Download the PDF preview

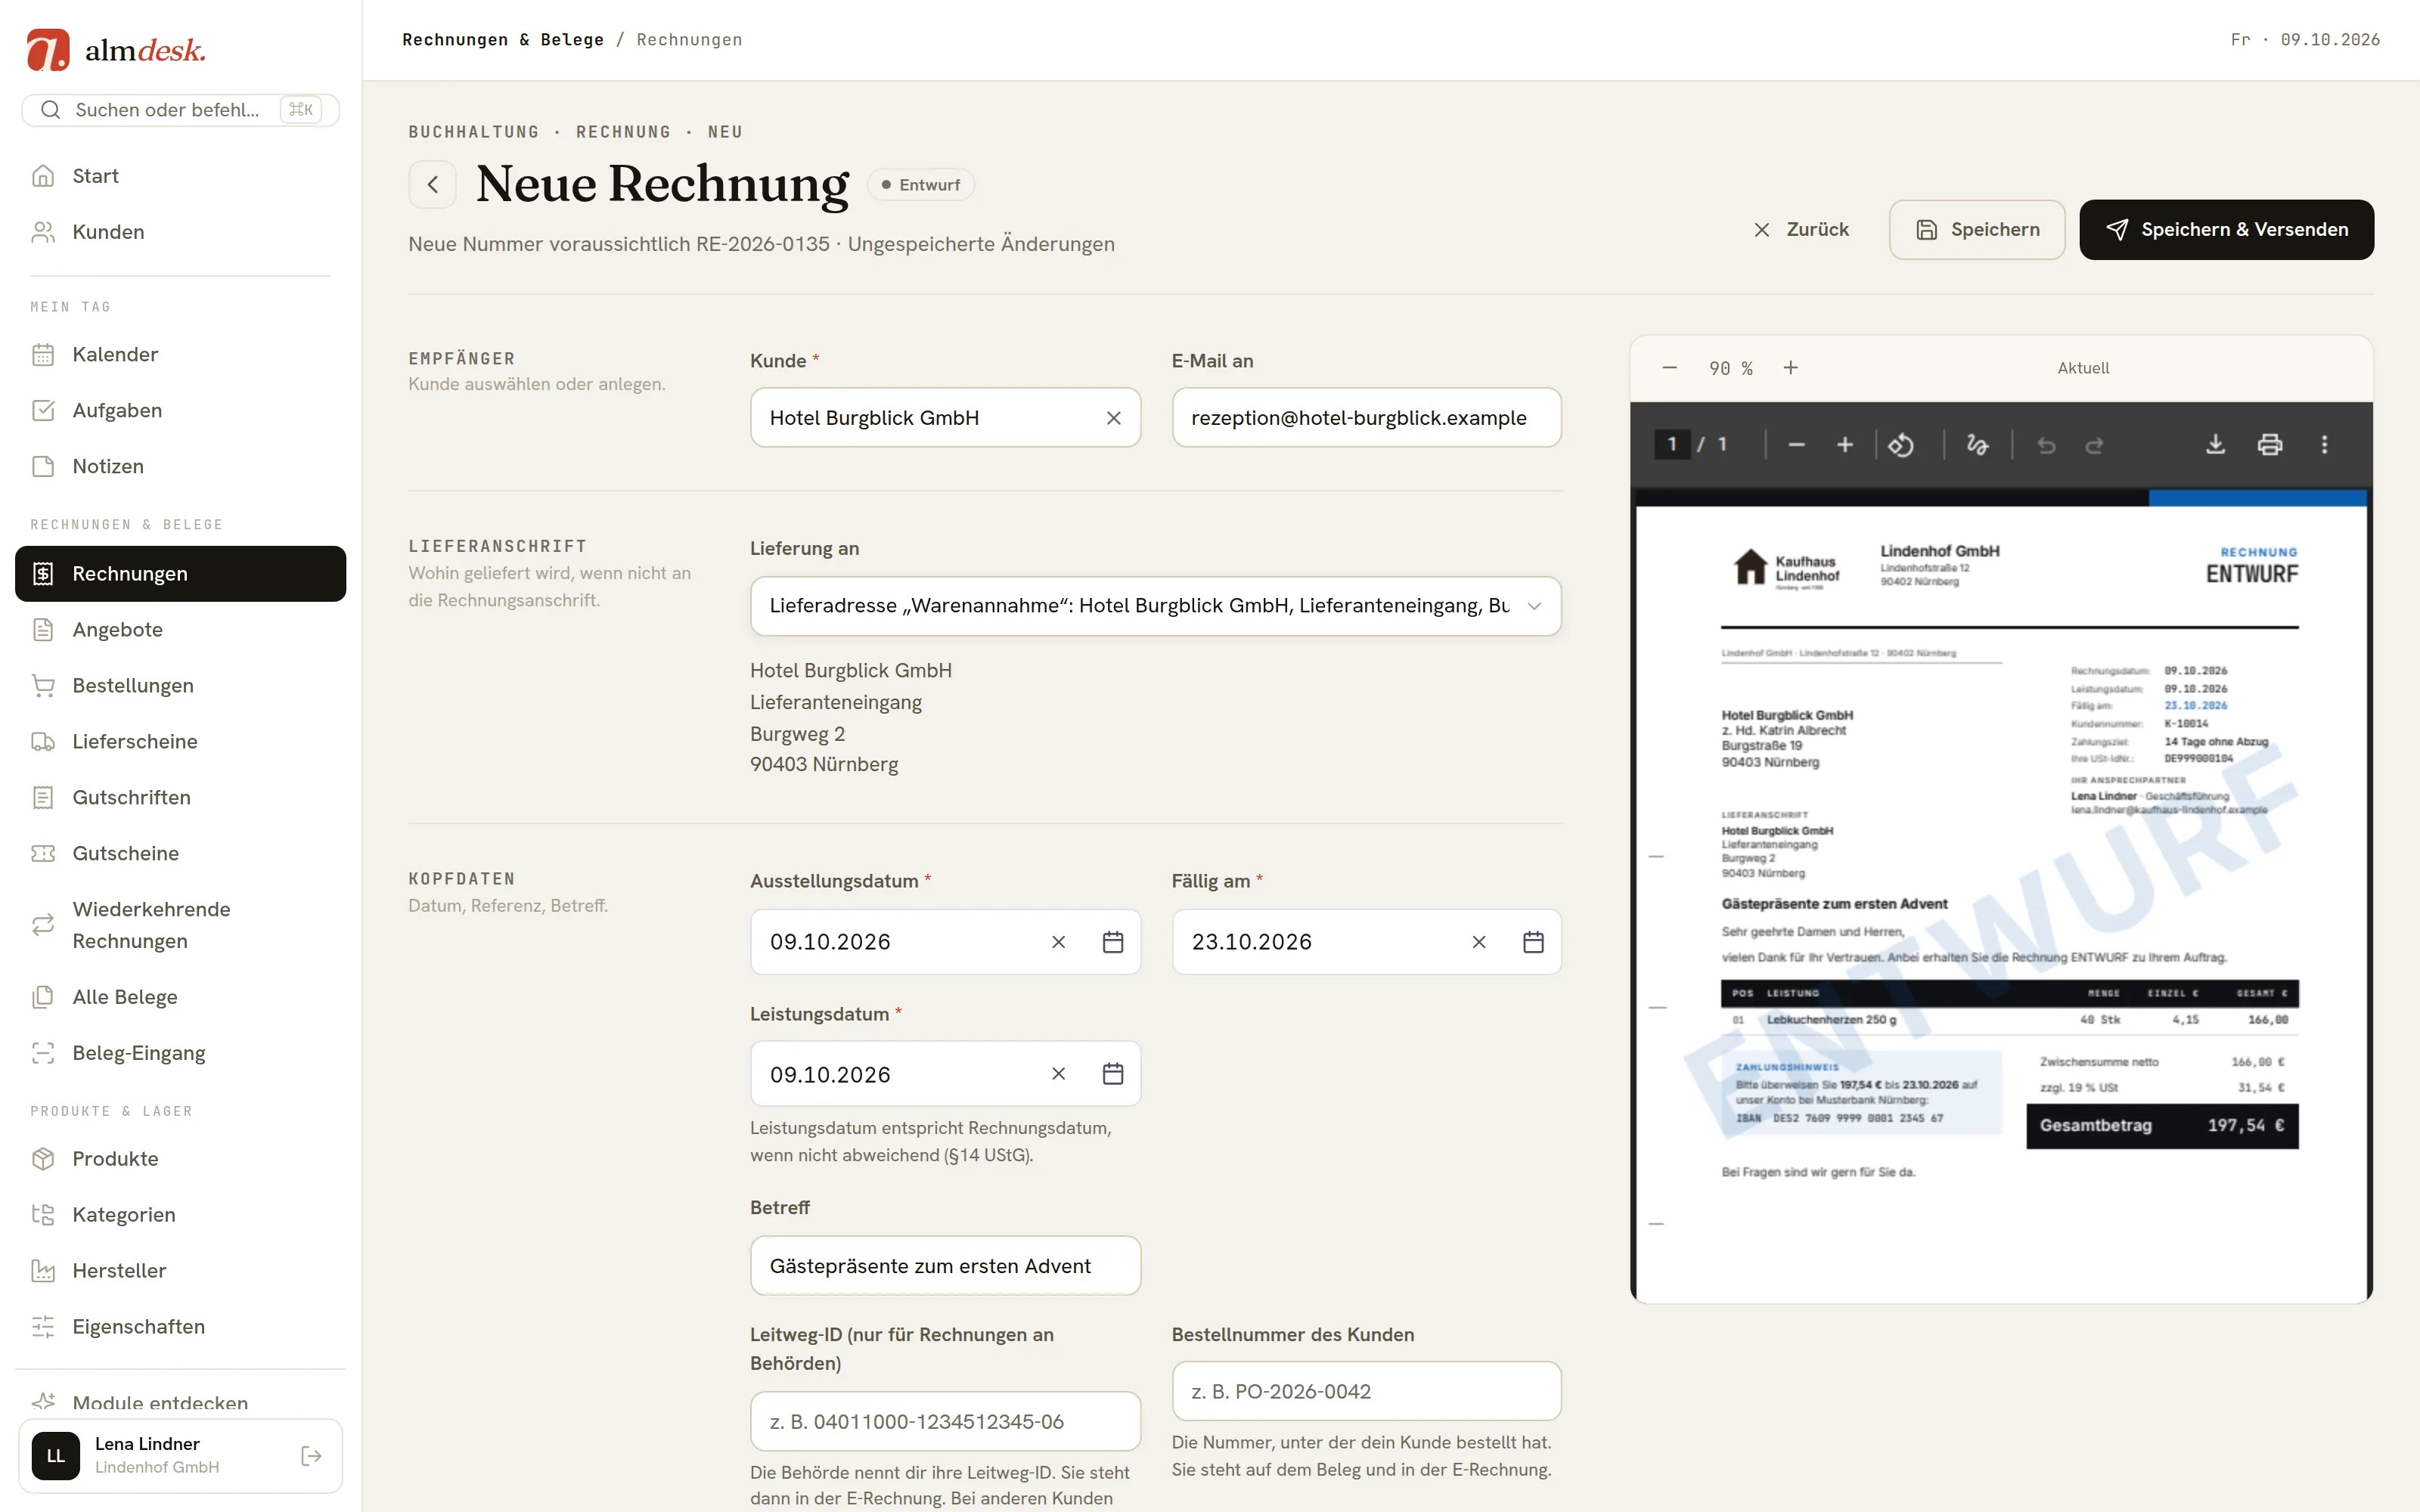click(2215, 444)
